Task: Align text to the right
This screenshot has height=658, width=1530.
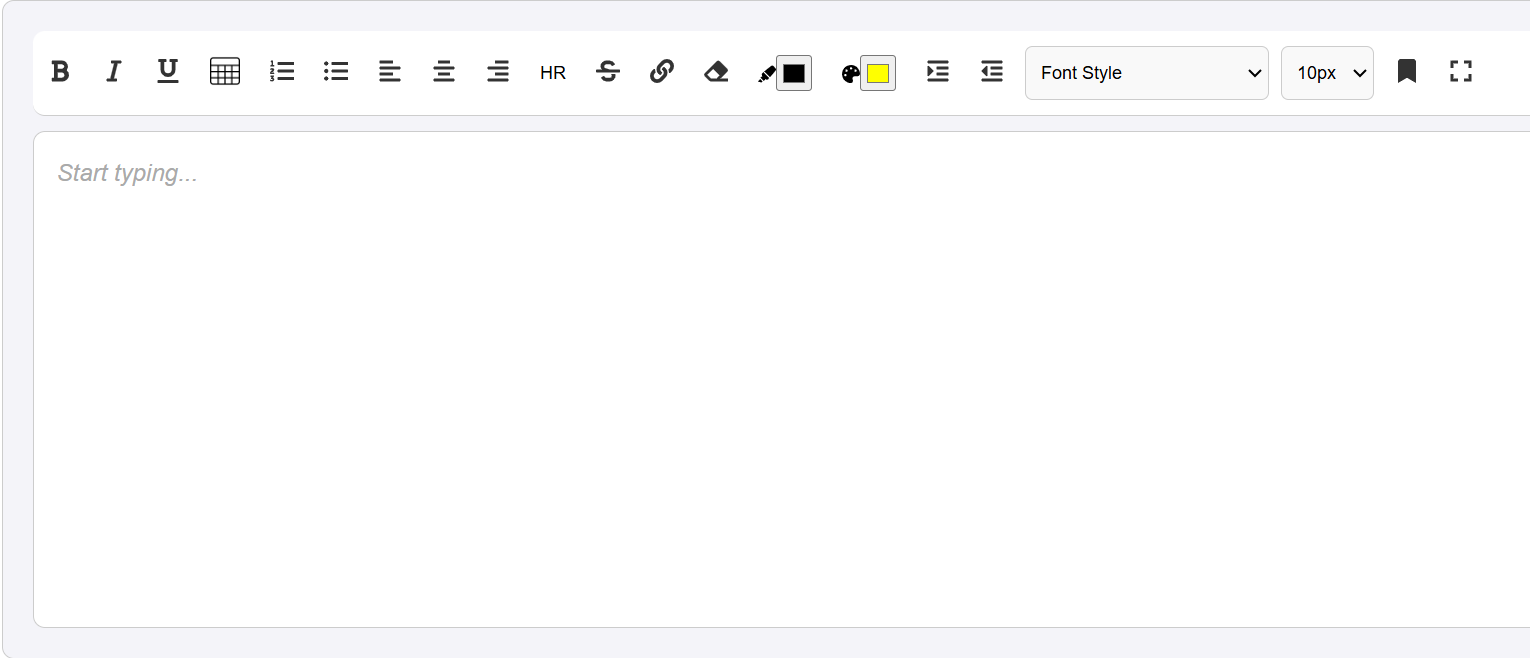Action: [498, 72]
